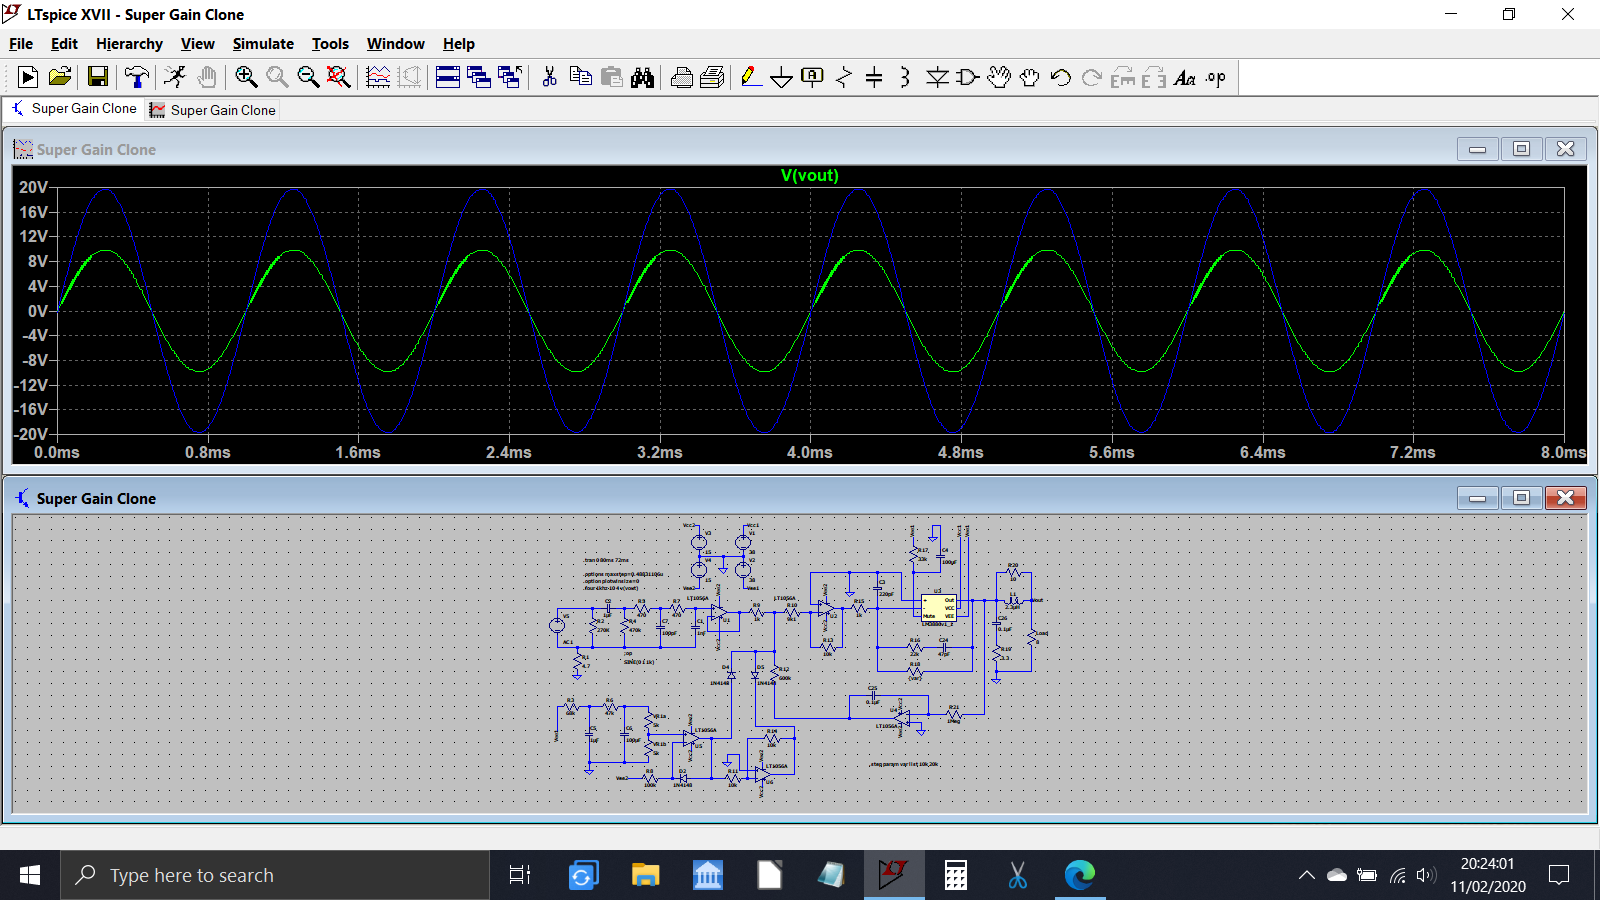Screen dimensions: 1600x900
Task: Click the taskbar search box
Action: coord(275,875)
